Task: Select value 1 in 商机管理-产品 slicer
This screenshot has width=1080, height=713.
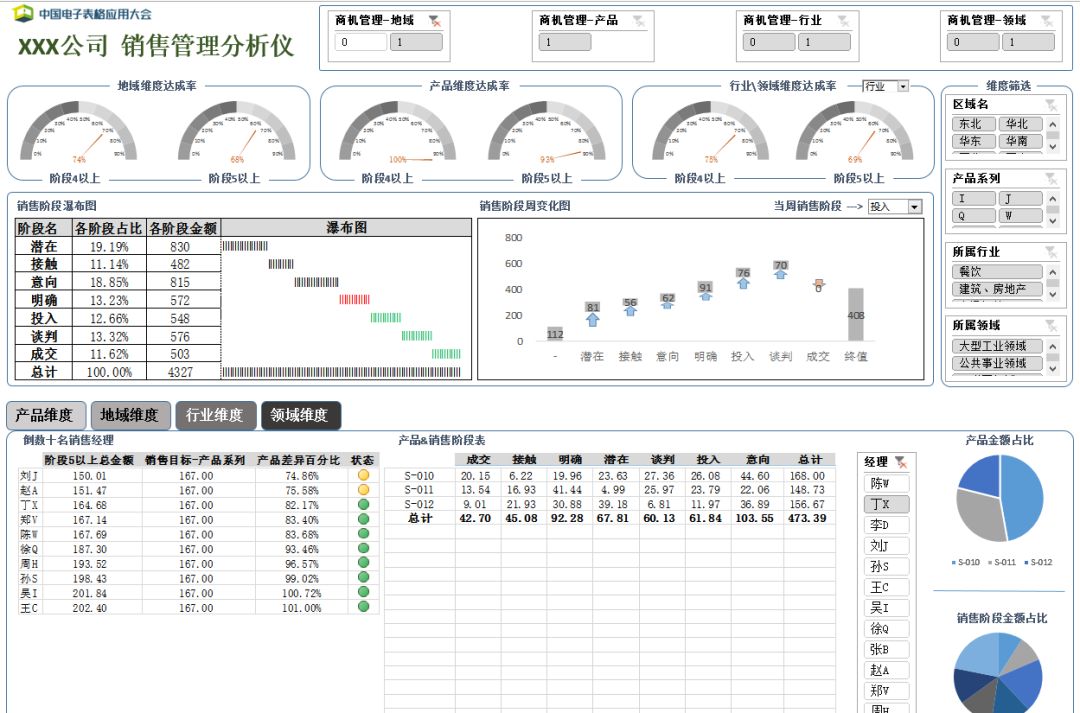Action: [x=565, y=42]
